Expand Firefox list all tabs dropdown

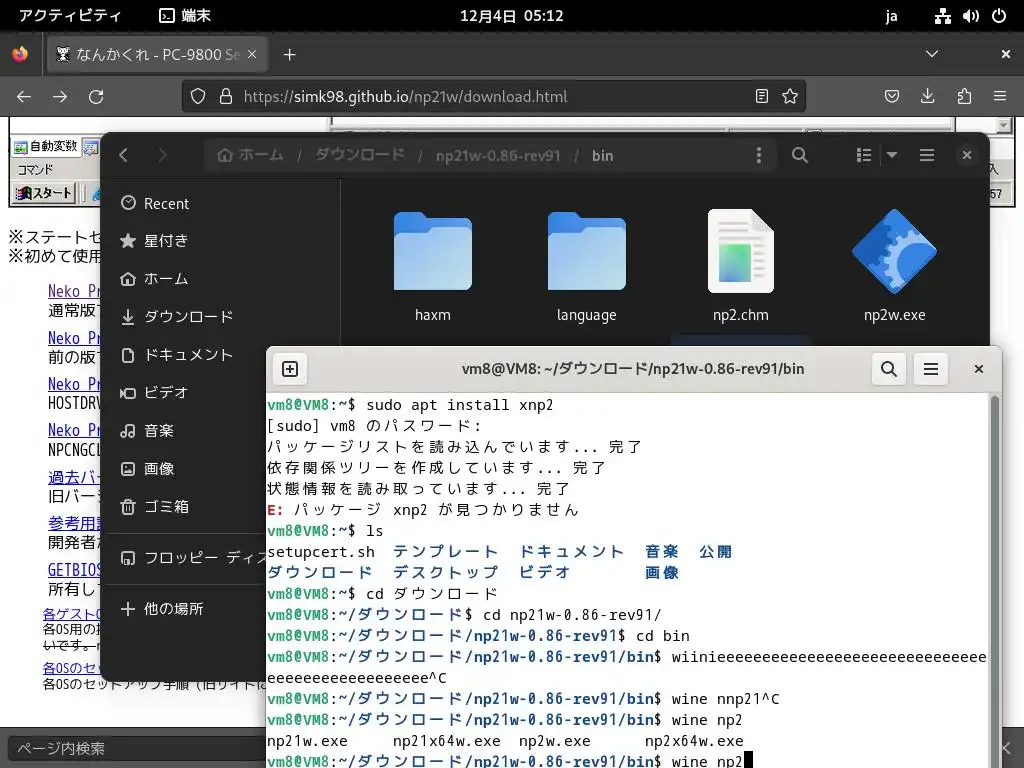932,54
